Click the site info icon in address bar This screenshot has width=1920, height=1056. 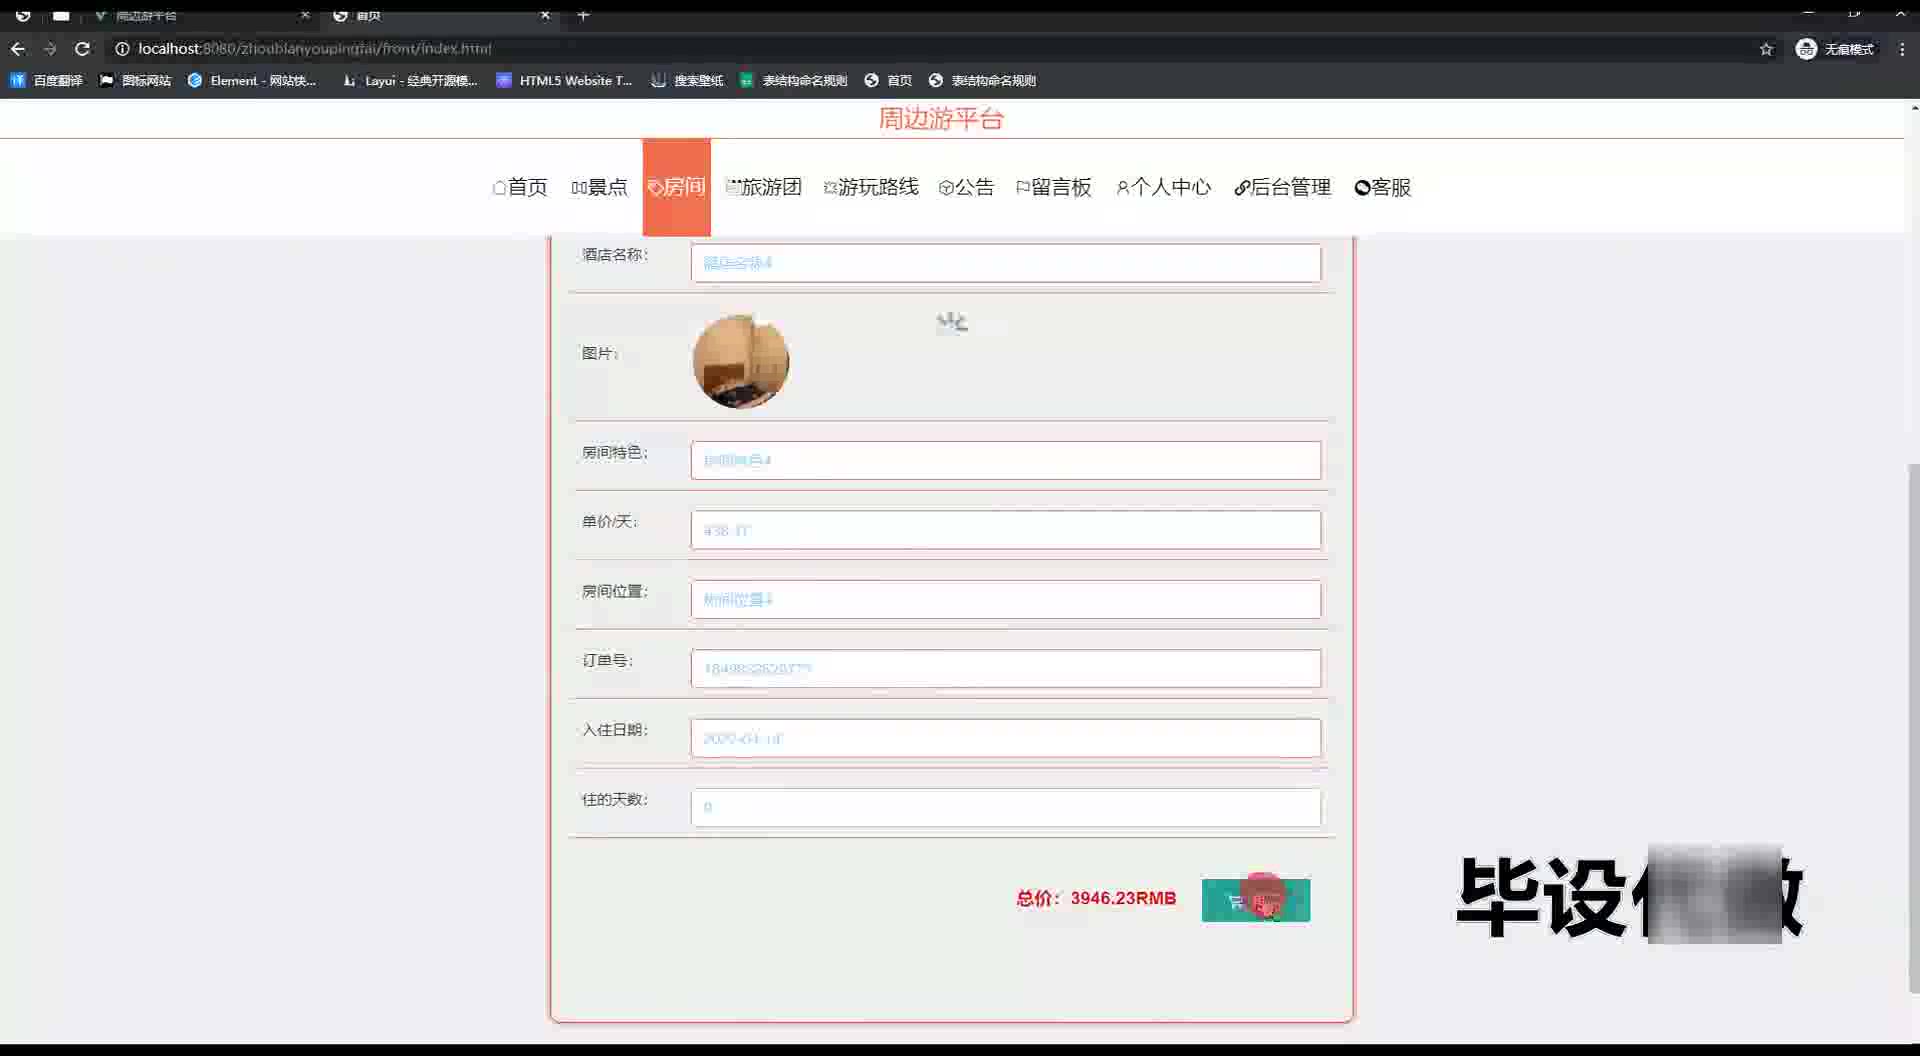click(122, 48)
